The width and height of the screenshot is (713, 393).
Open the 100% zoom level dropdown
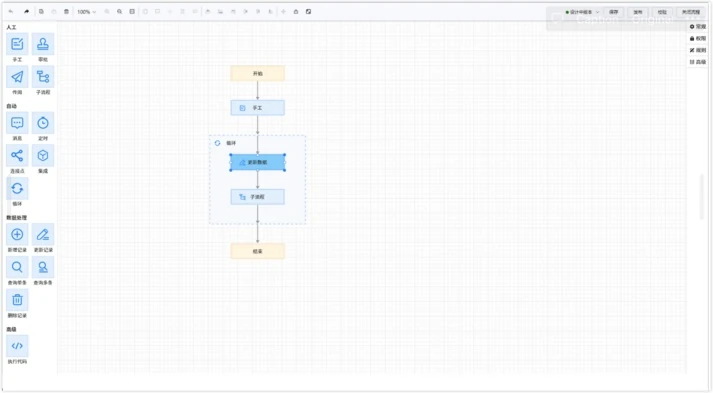point(86,12)
